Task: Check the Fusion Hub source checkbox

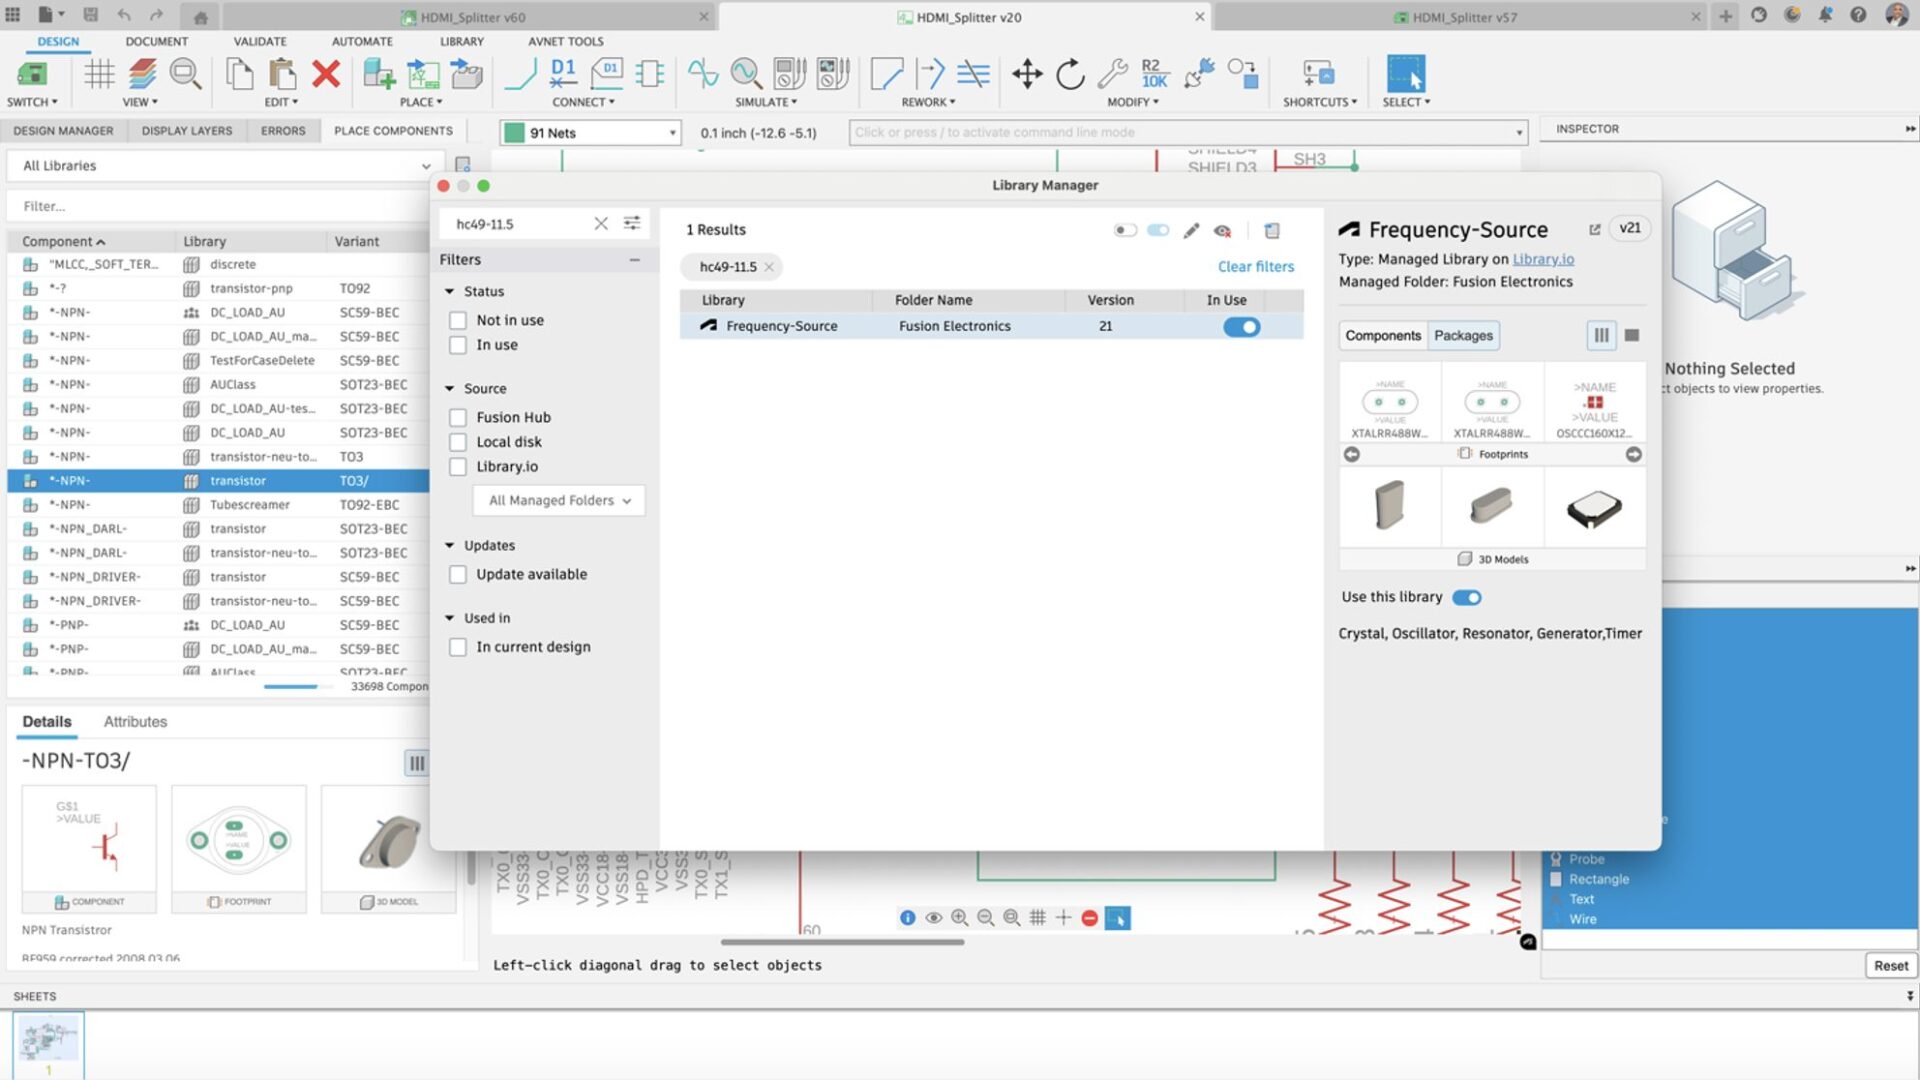Action: tap(458, 417)
